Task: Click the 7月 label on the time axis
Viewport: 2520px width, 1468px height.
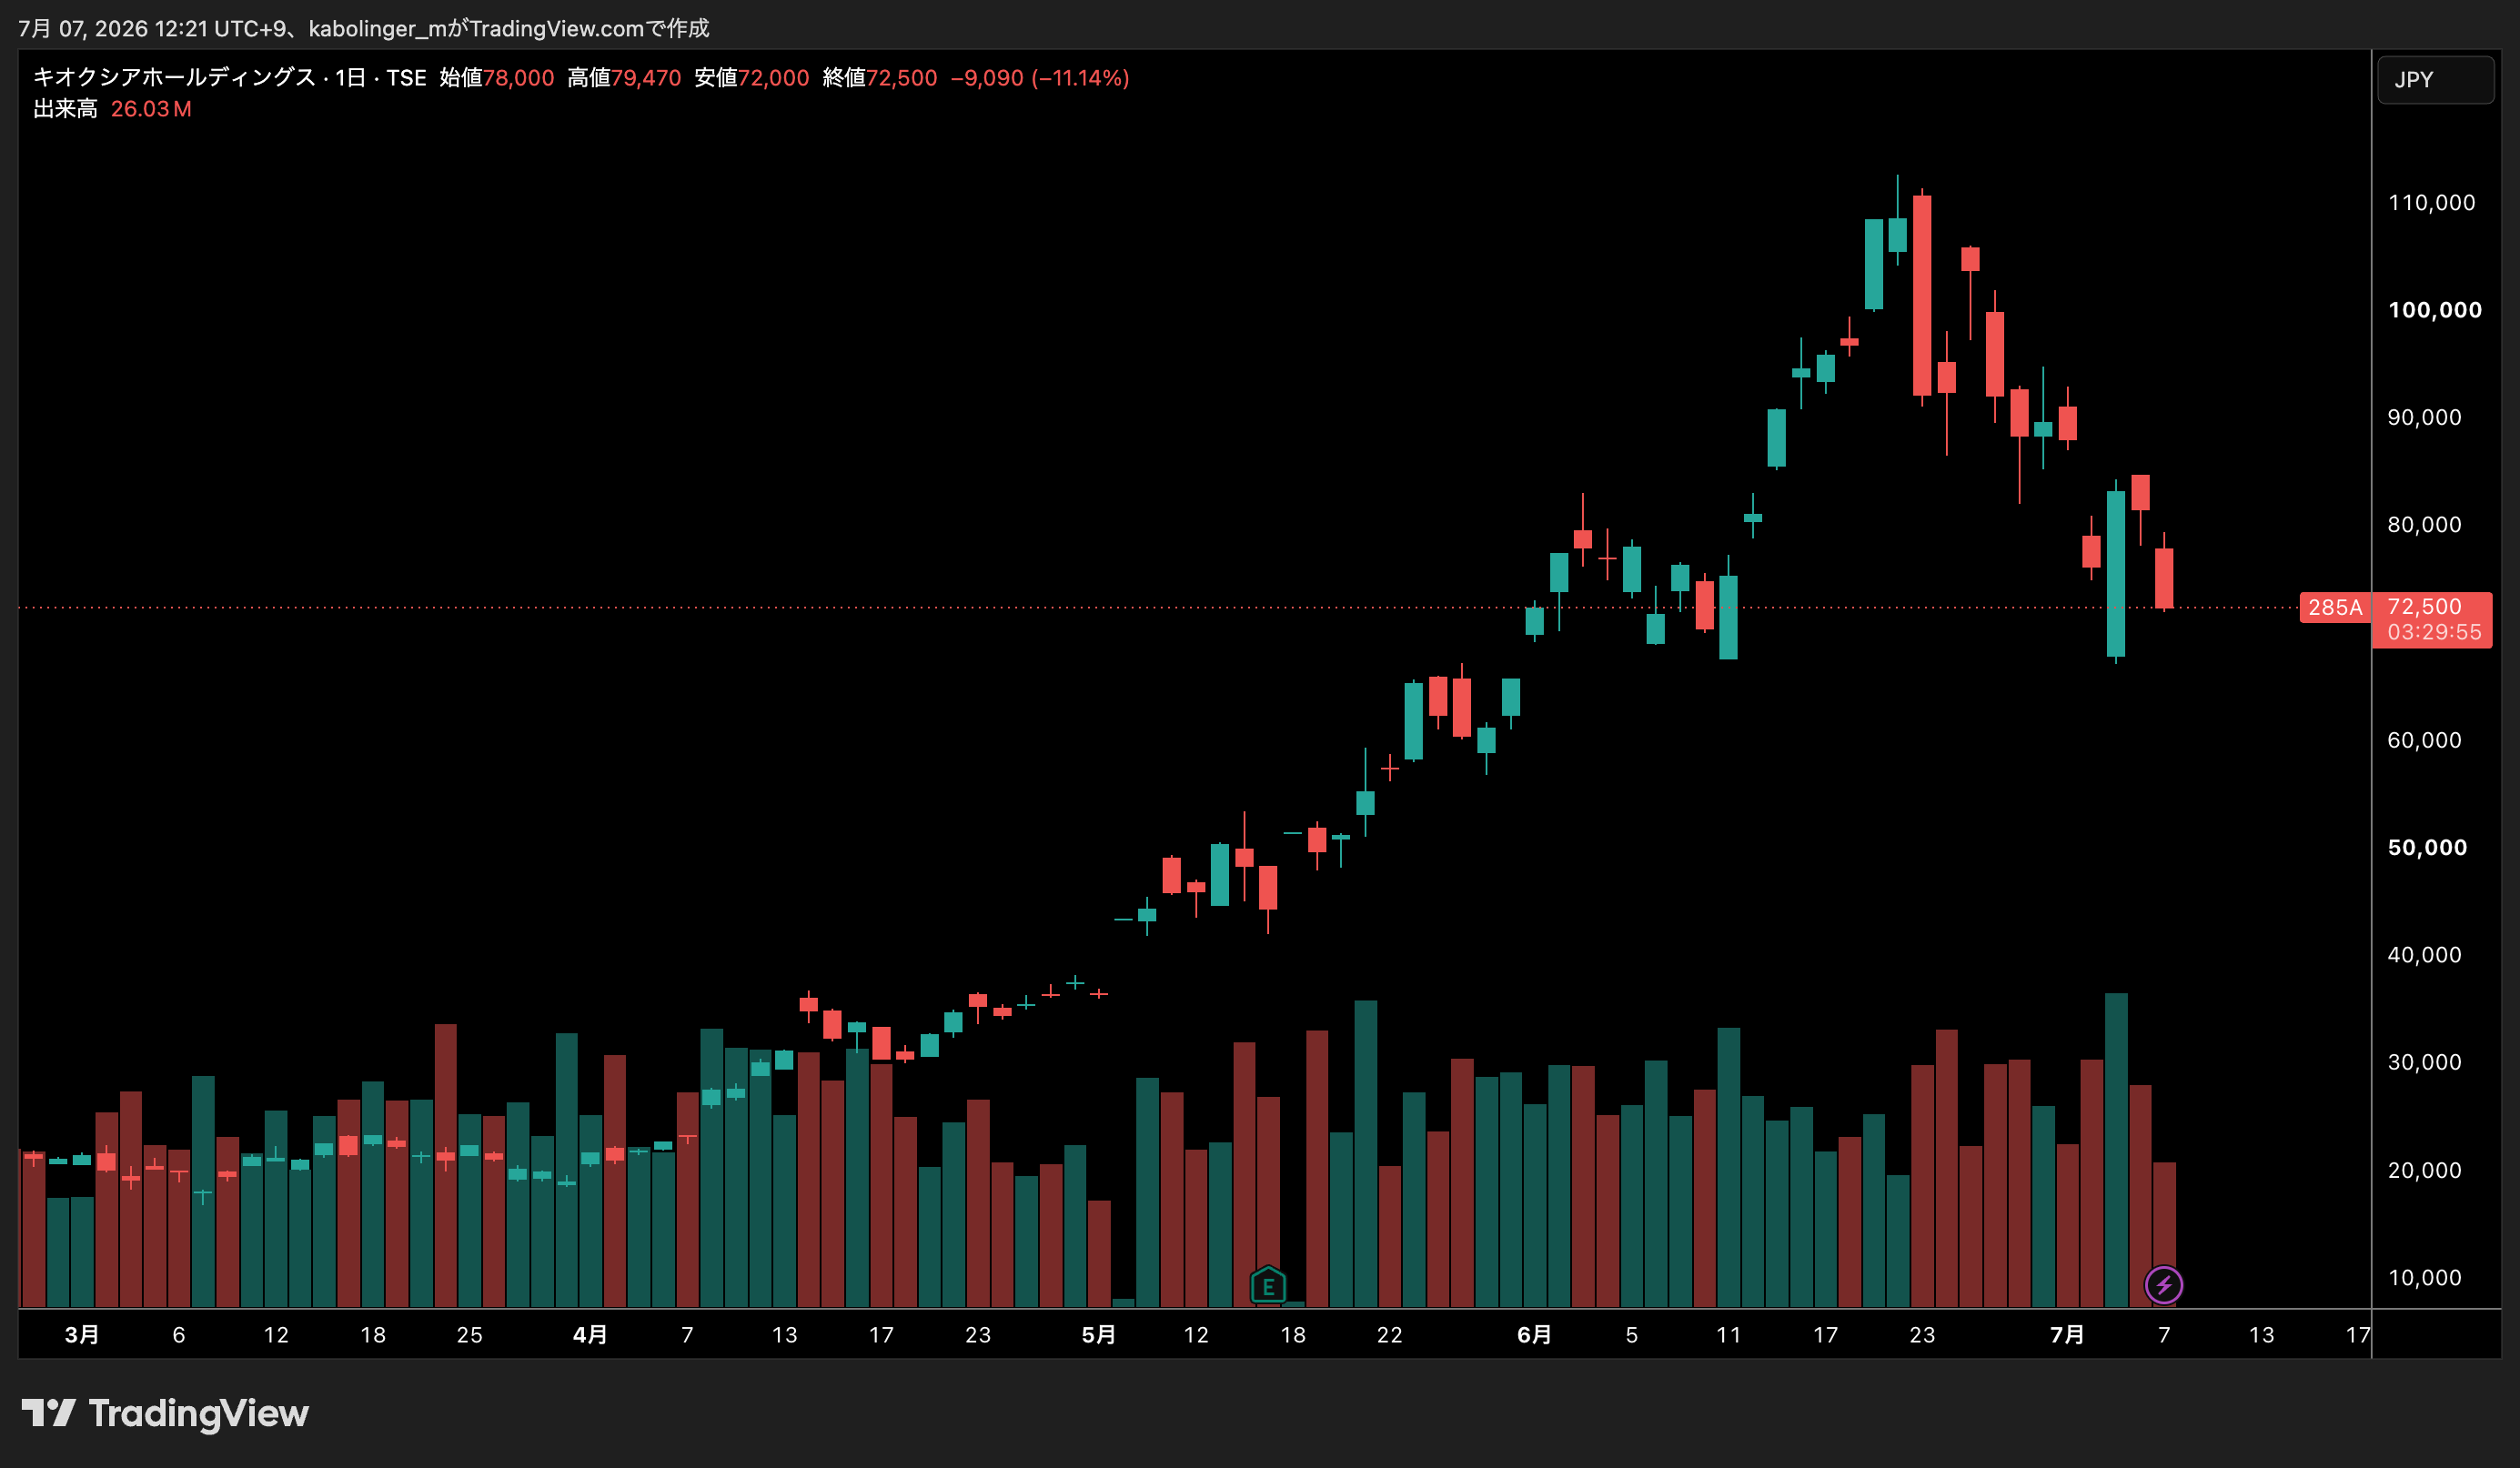Action: pos(2067,1334)
